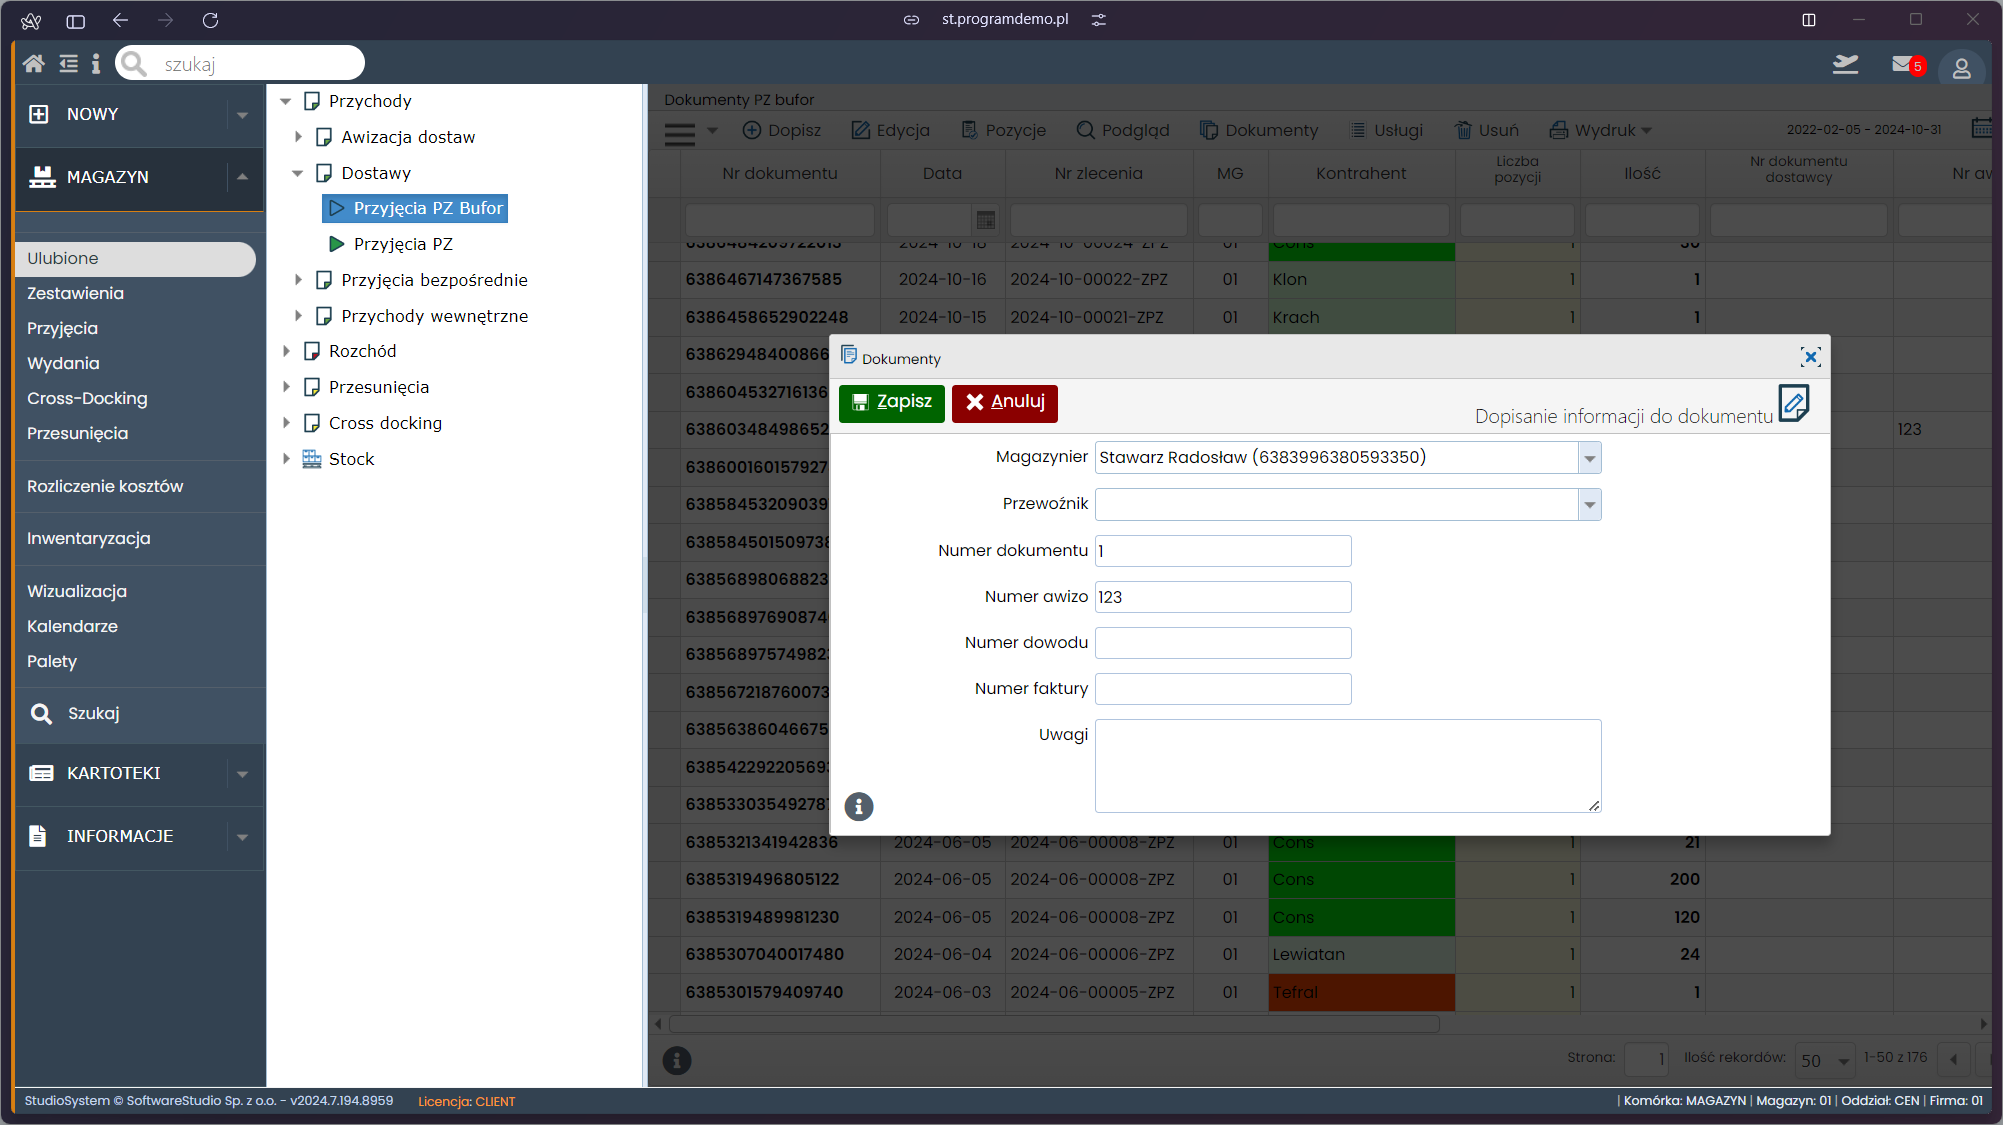Viewport: 2003px width, 1125px height.
Task: Open Rozliczenie kosztów link
Action: [105, 487]
